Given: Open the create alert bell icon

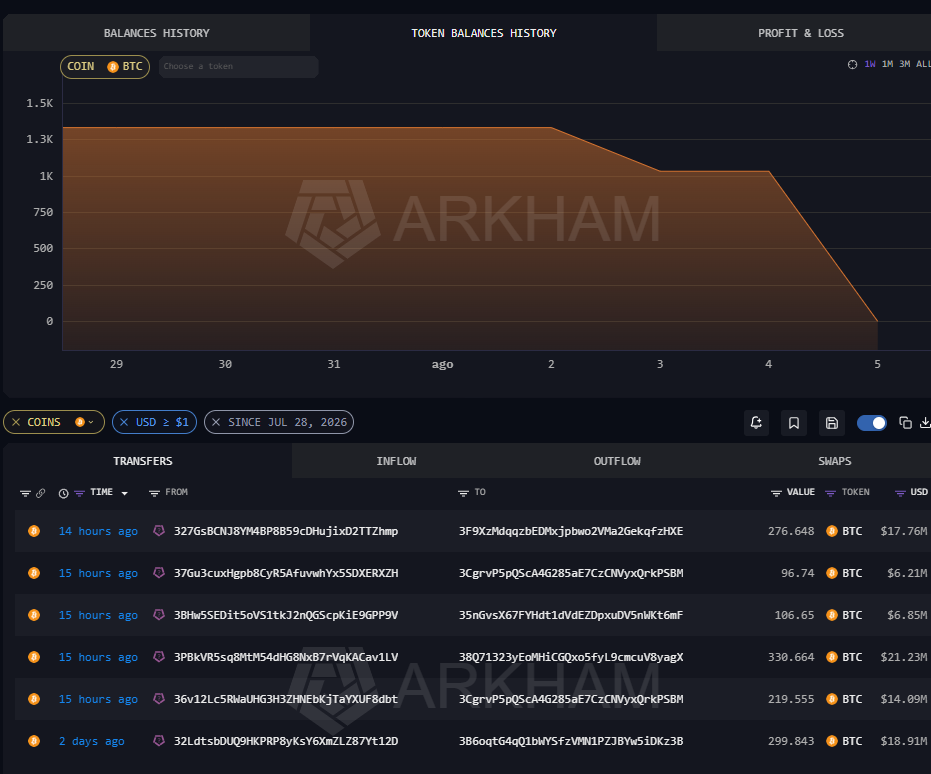Looking at the screenshot, I should tap(756, 423).
